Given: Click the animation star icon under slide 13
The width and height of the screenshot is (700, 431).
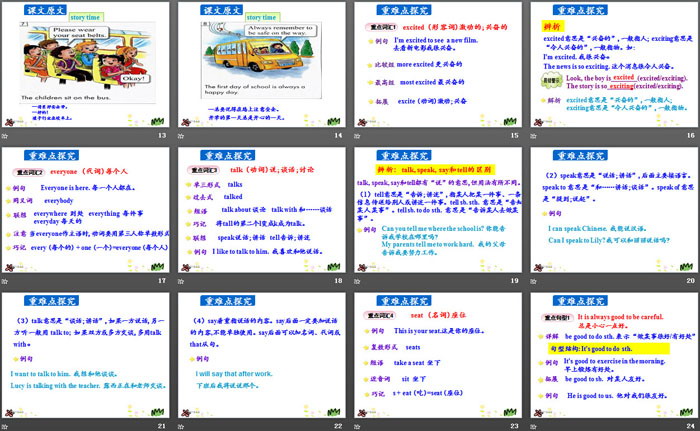Looking at the screenshot, I should point(7,134).
